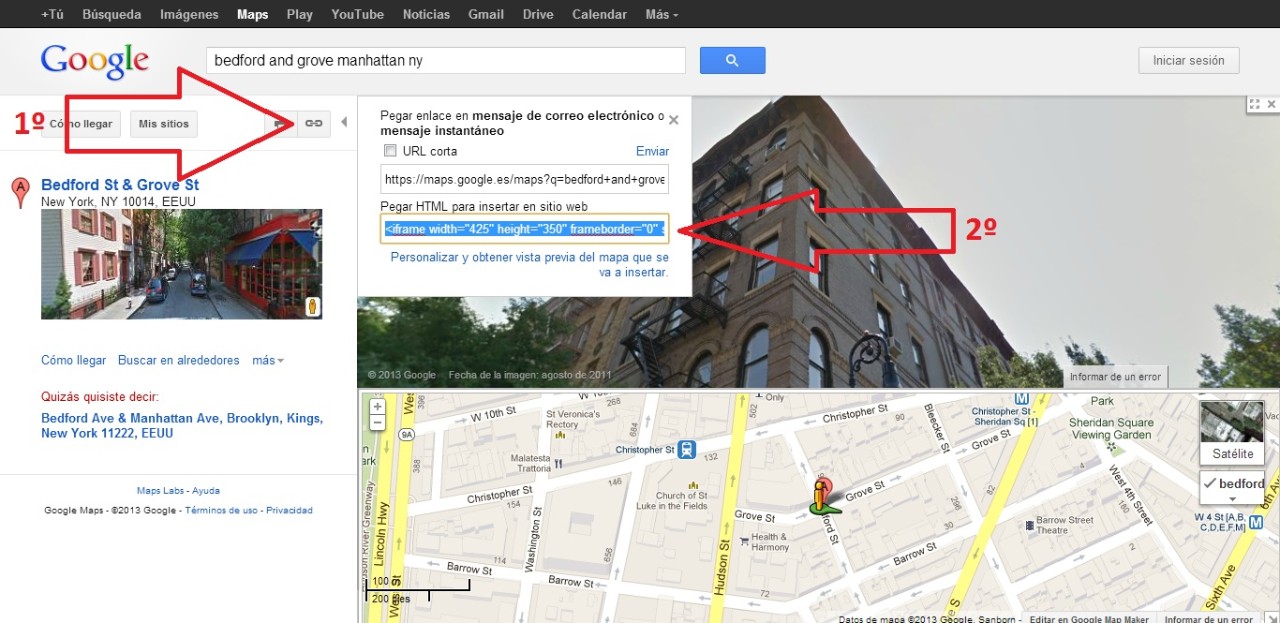
Task: Enable the URL corta checkbox
Action: [391, 151]
